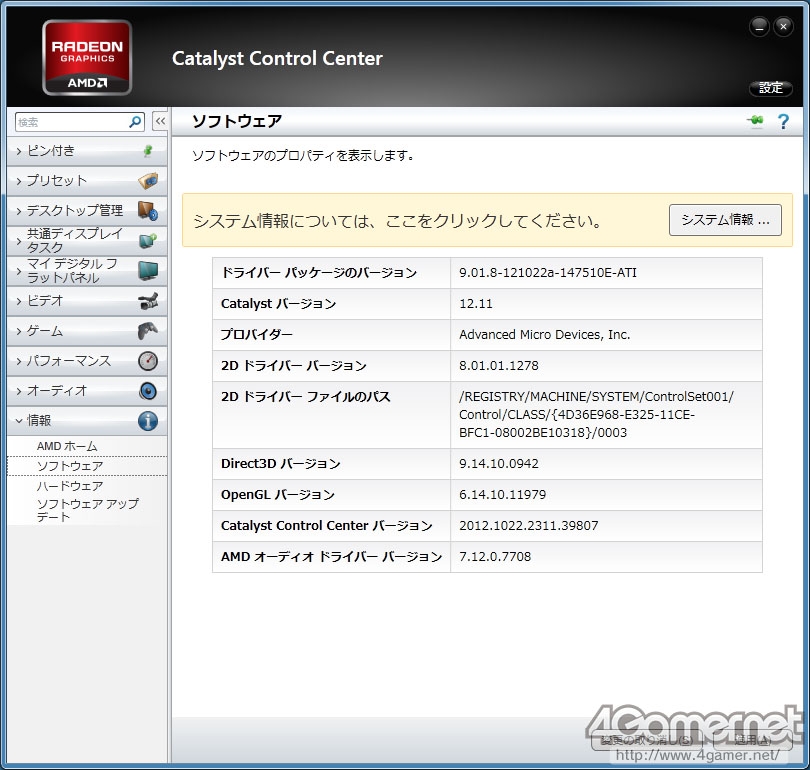The image size is (810, 770).
Task: Expand the デスクトップ管理 section
Action: tap(87, 211)
